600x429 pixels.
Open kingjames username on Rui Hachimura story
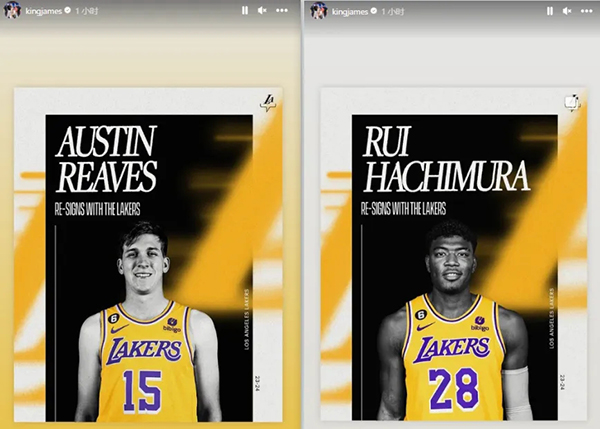pyautogui.click(x=352, y=10)
